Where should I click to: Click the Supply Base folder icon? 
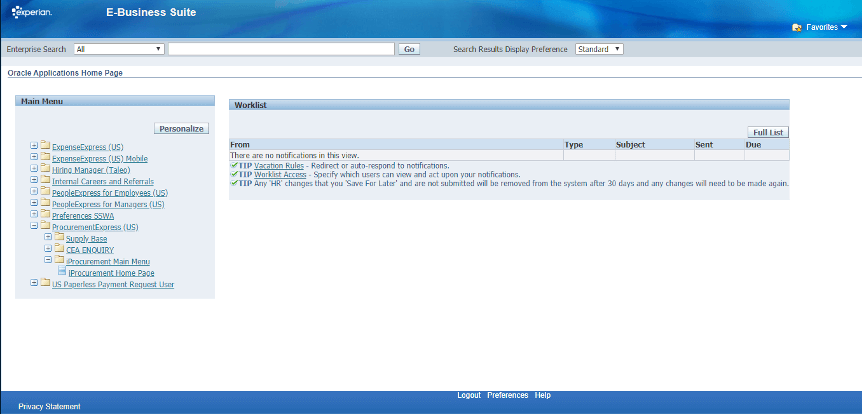click(x=59, y=238)
